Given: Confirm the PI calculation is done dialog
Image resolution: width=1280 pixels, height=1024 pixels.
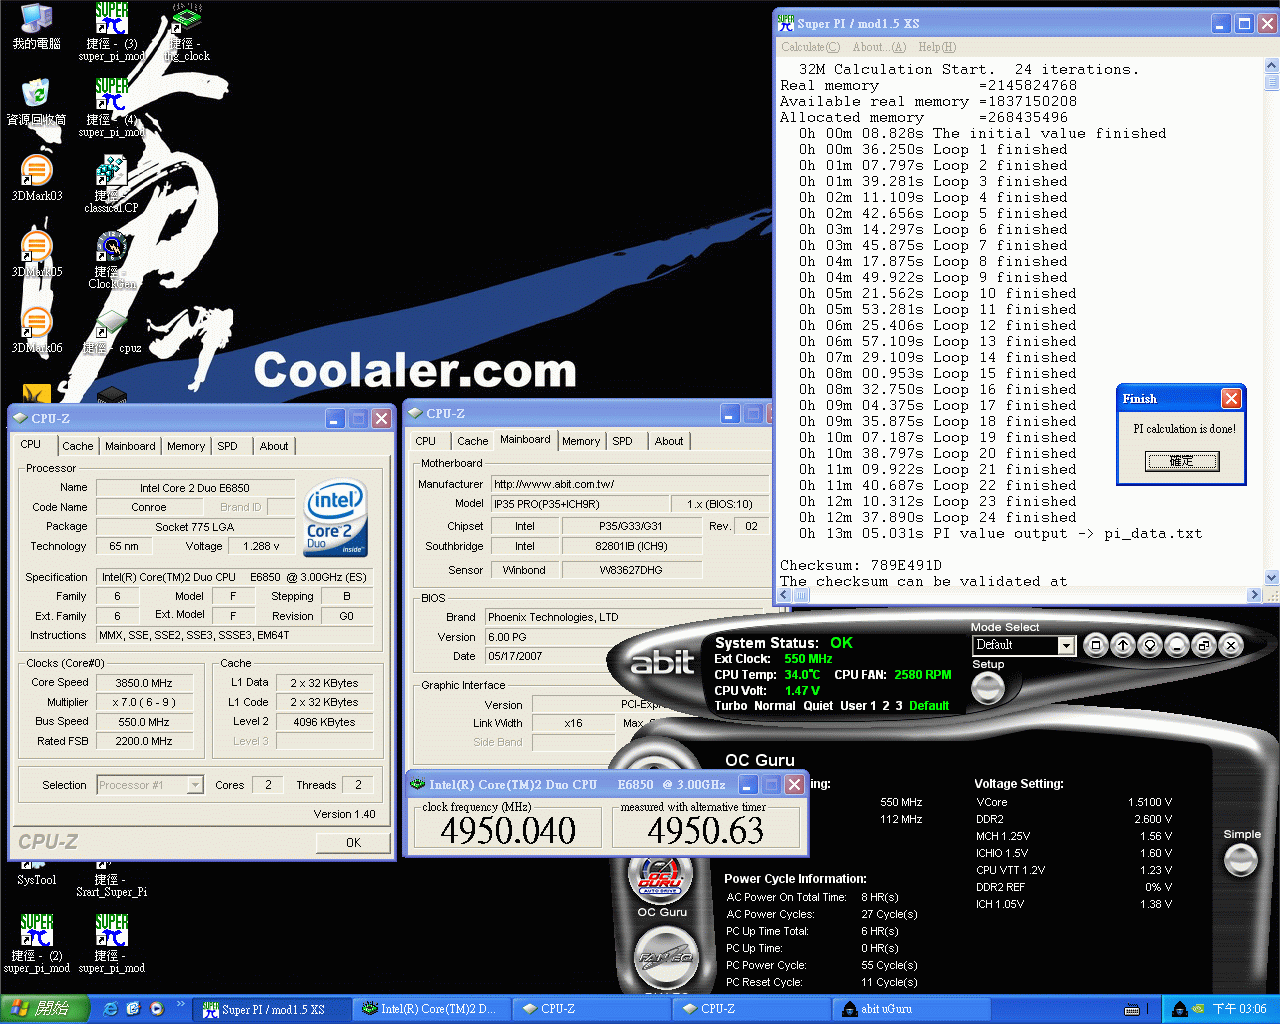Looking at the screenshot, I should click(x=1182, y=461).
